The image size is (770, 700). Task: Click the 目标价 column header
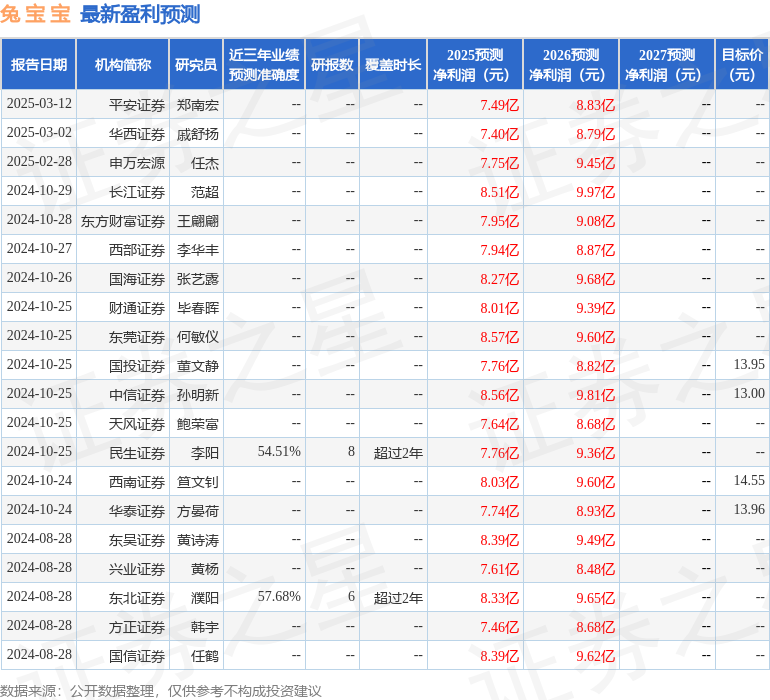[x=742, y=65]
